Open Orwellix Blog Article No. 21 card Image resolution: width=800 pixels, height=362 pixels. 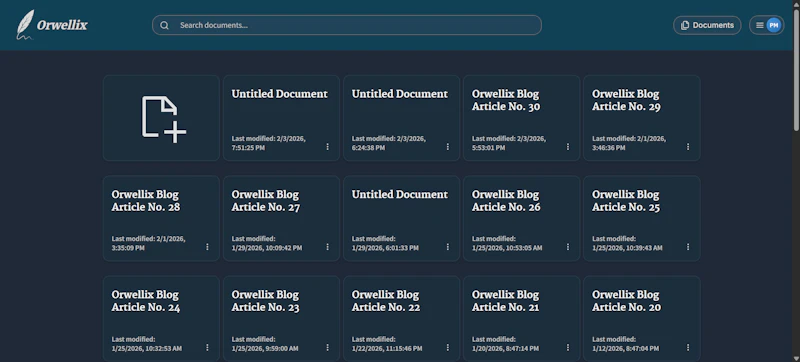click(x=521, y=319)
